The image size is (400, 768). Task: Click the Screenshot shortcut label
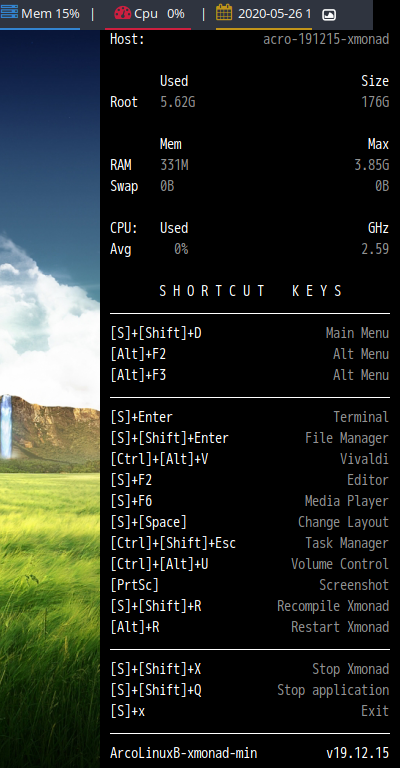pyautogui.click(x=354, y=585)
